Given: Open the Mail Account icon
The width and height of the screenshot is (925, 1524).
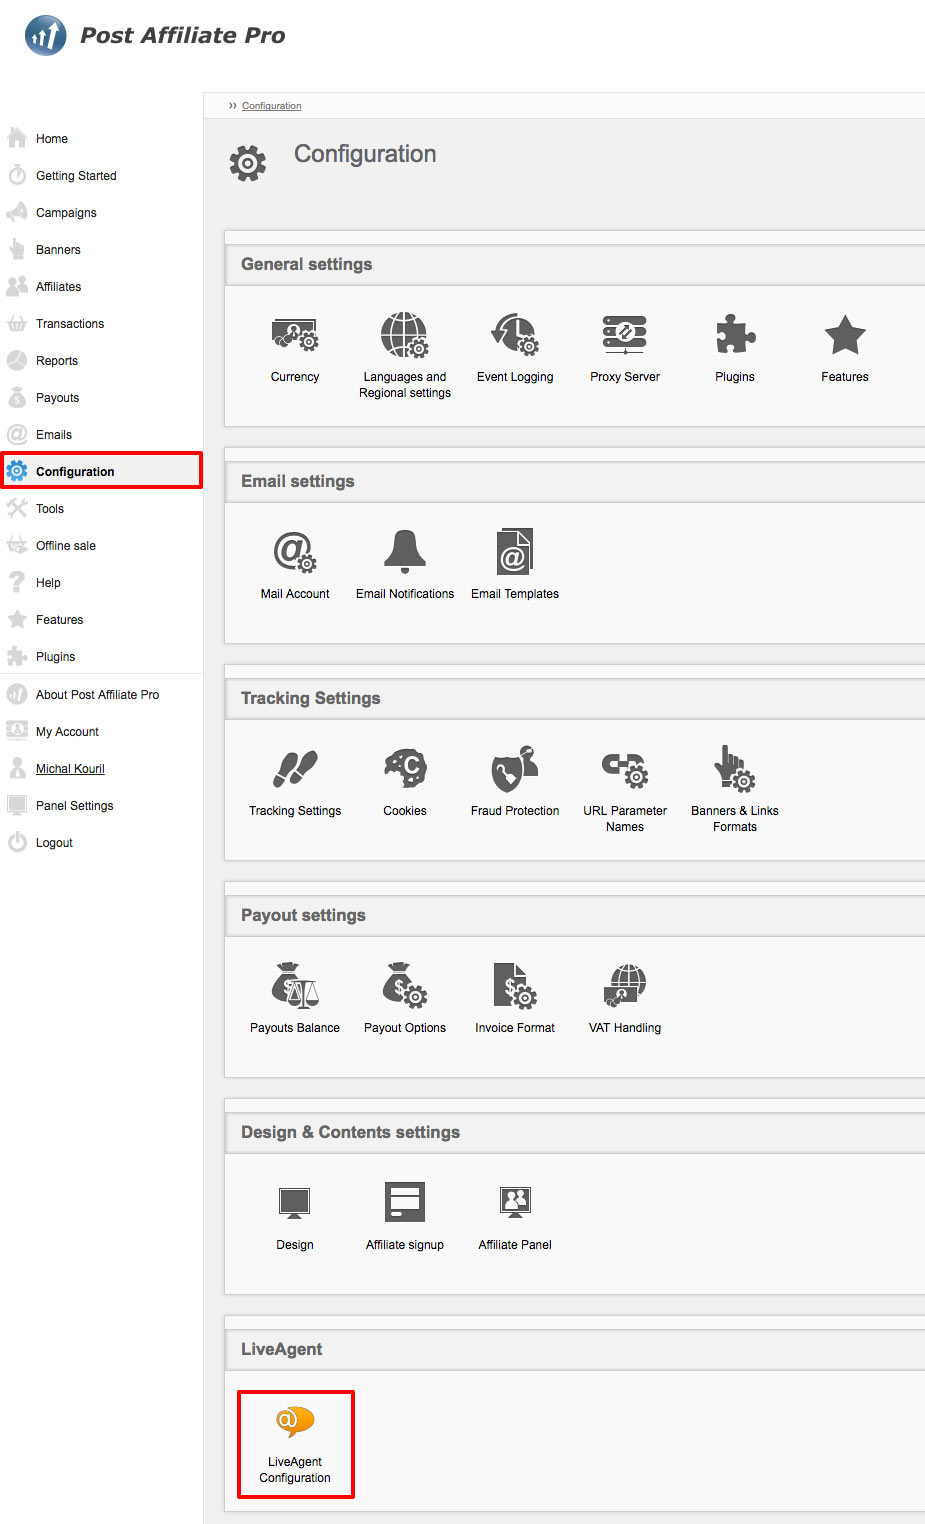Looking at the screenshot, I should point(295,553).
